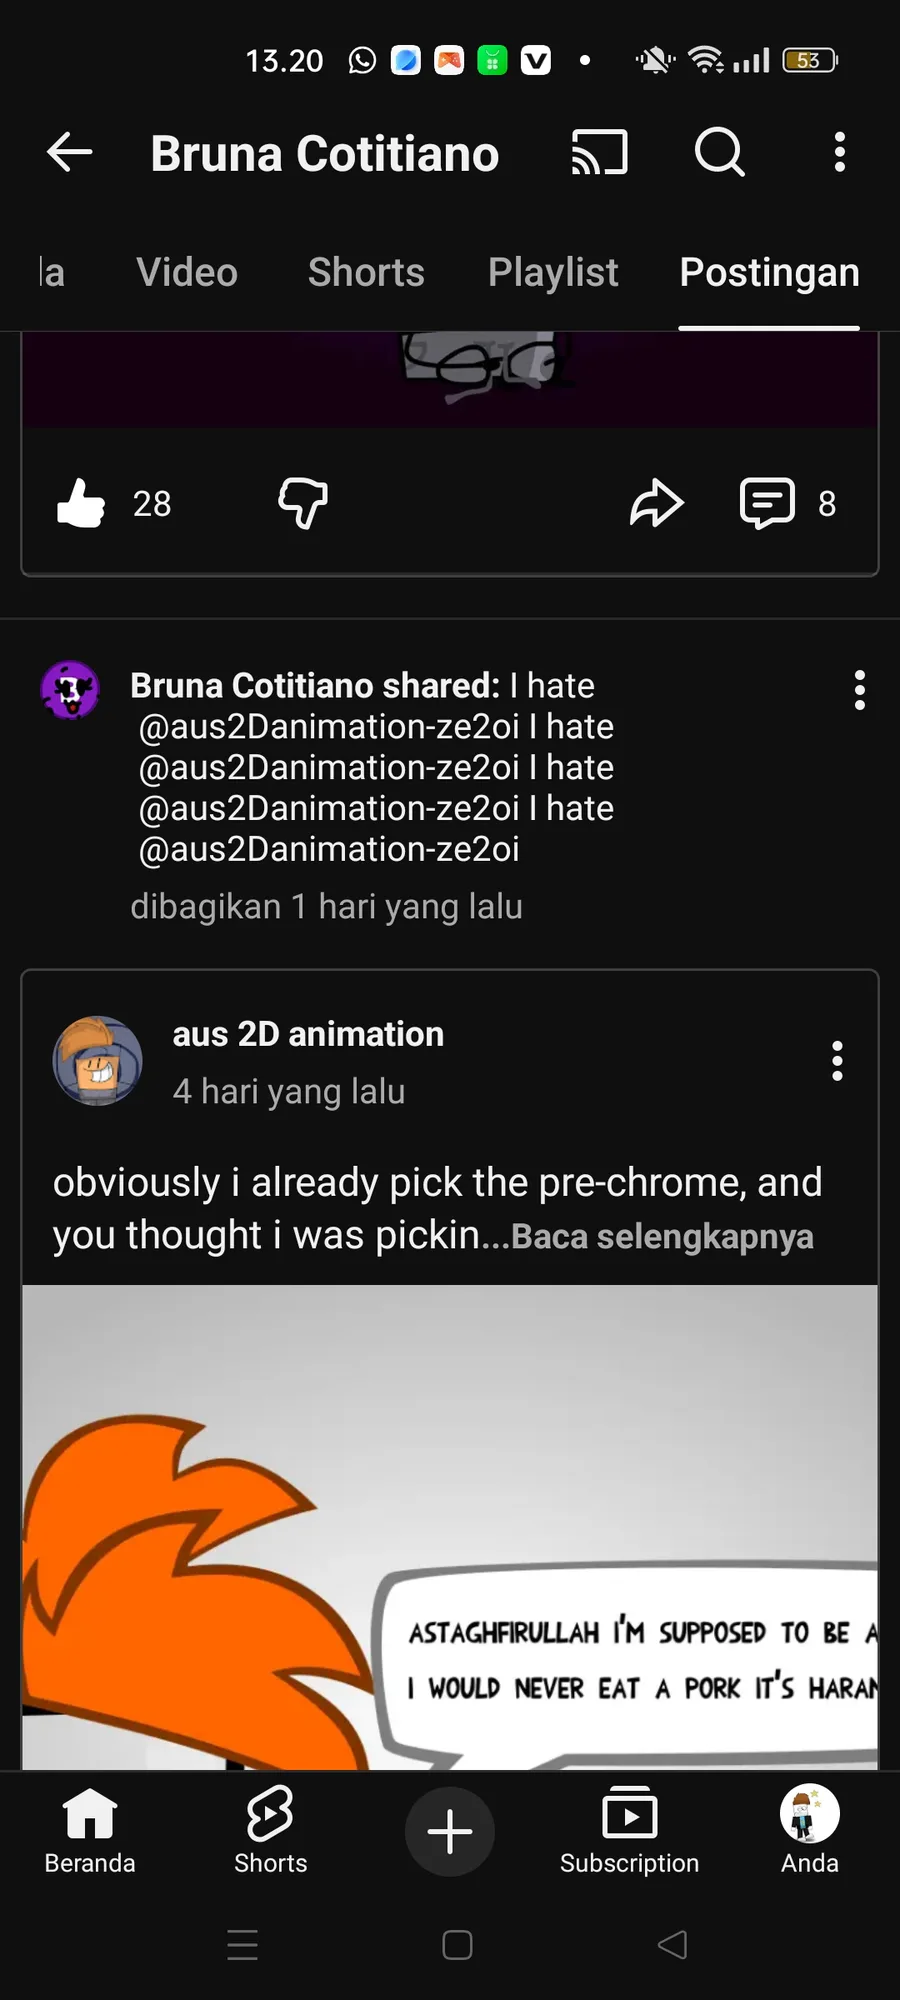The height and width of the screenshot is (2000, 900).
Task: Like the post with 28 likes
Action: pos(82,503)
